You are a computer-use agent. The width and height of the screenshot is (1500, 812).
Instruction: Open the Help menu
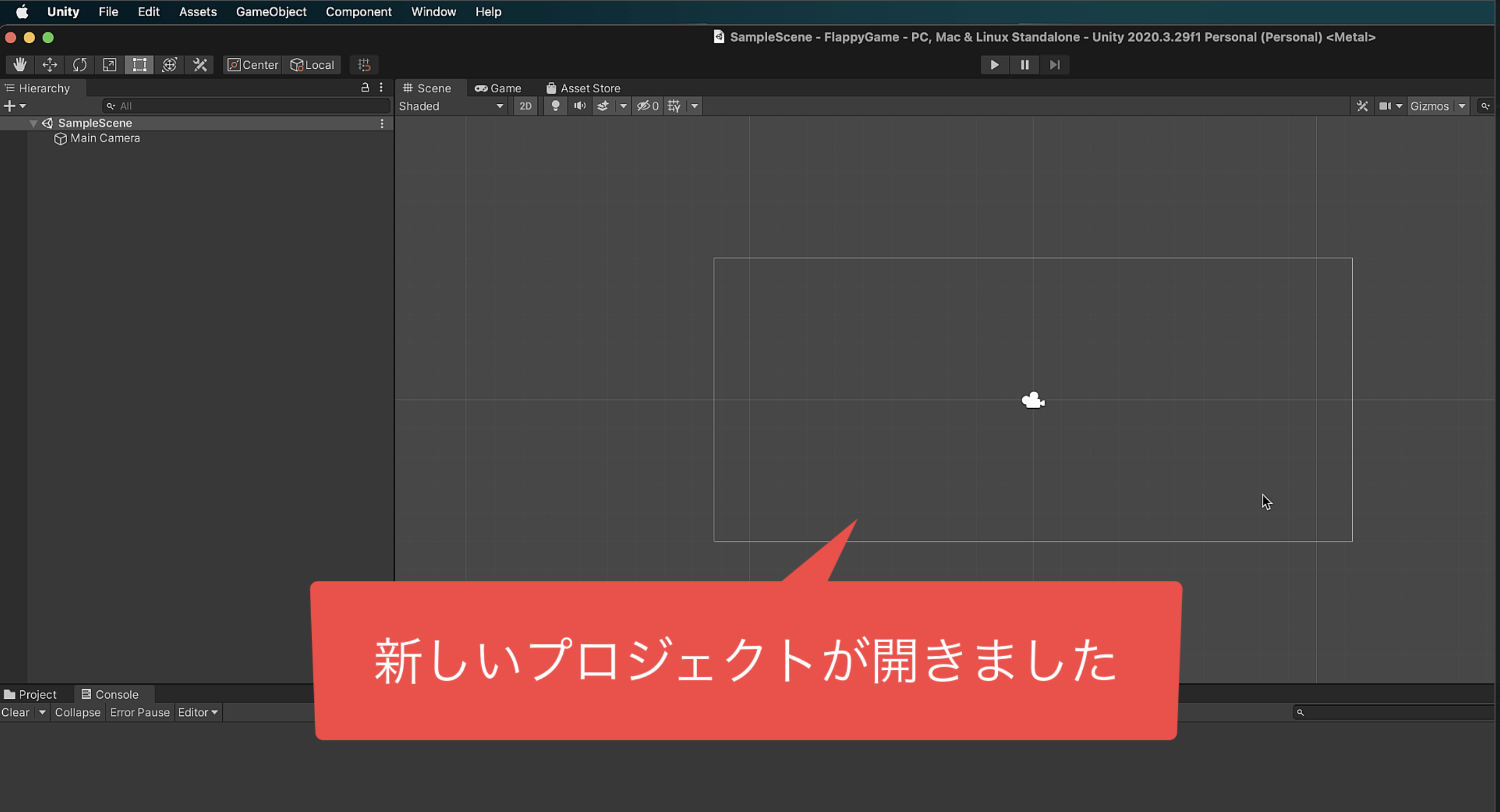(488, 12)
